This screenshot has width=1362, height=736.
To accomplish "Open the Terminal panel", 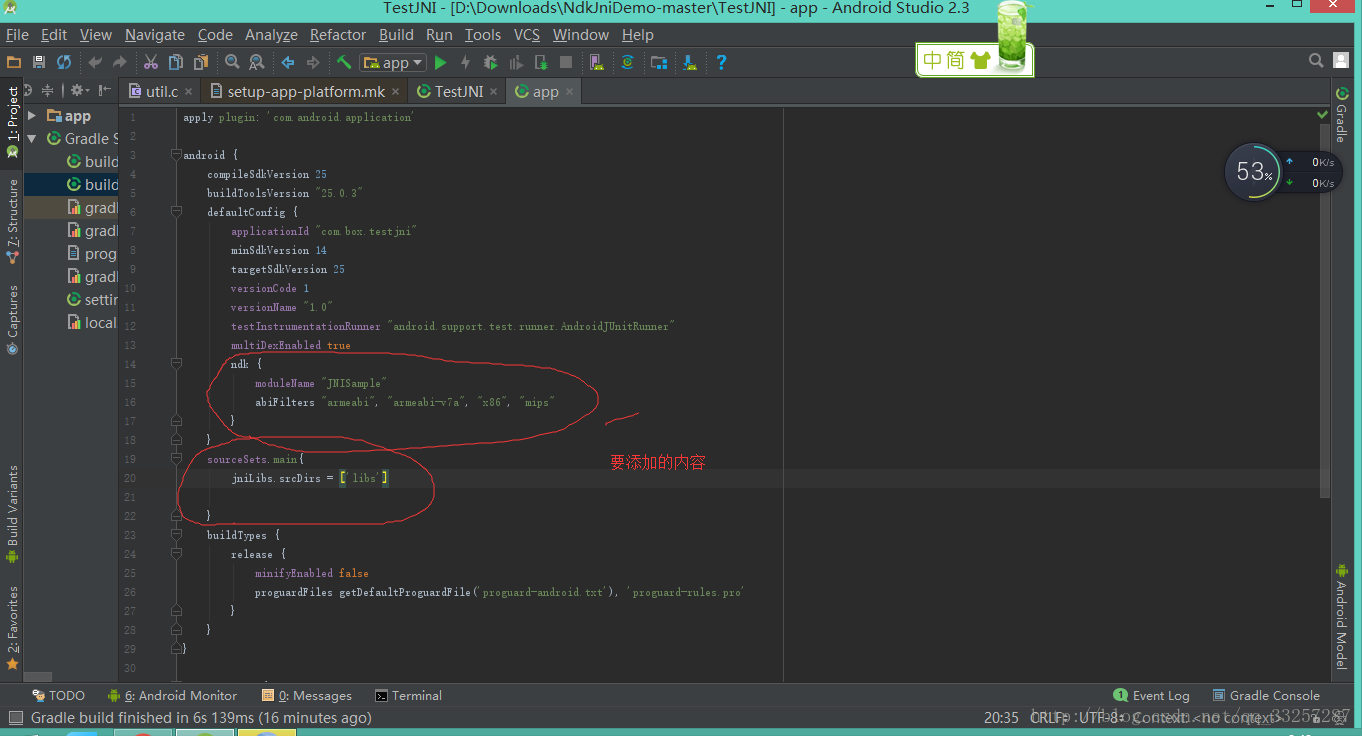I will [x=408, y=695].
